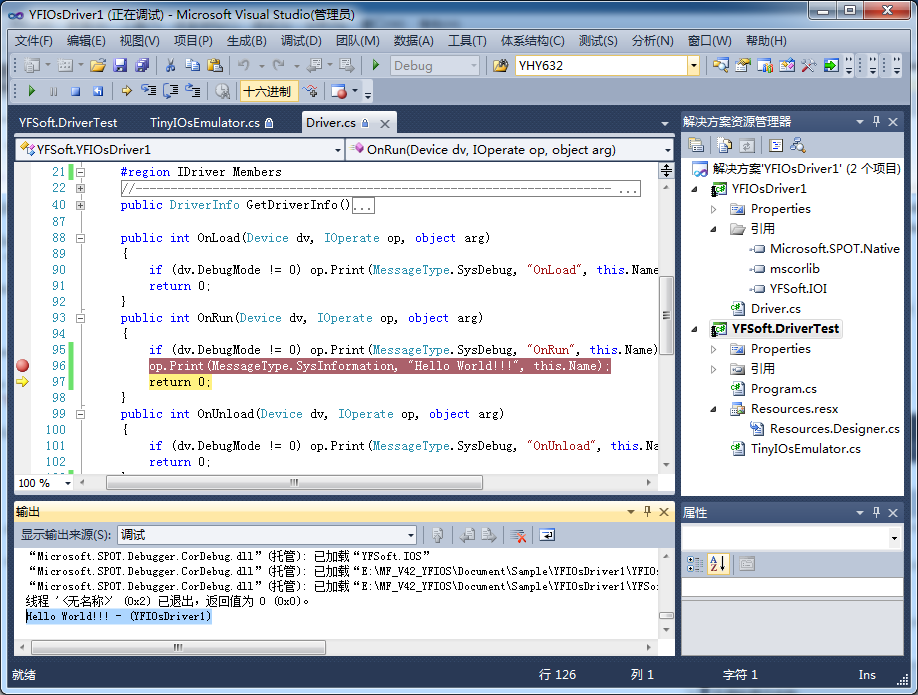Viewport: 918px width, 695px height.
Task: Toggle Alphabetical sort in Properties panel
Action: pos(718,564)
